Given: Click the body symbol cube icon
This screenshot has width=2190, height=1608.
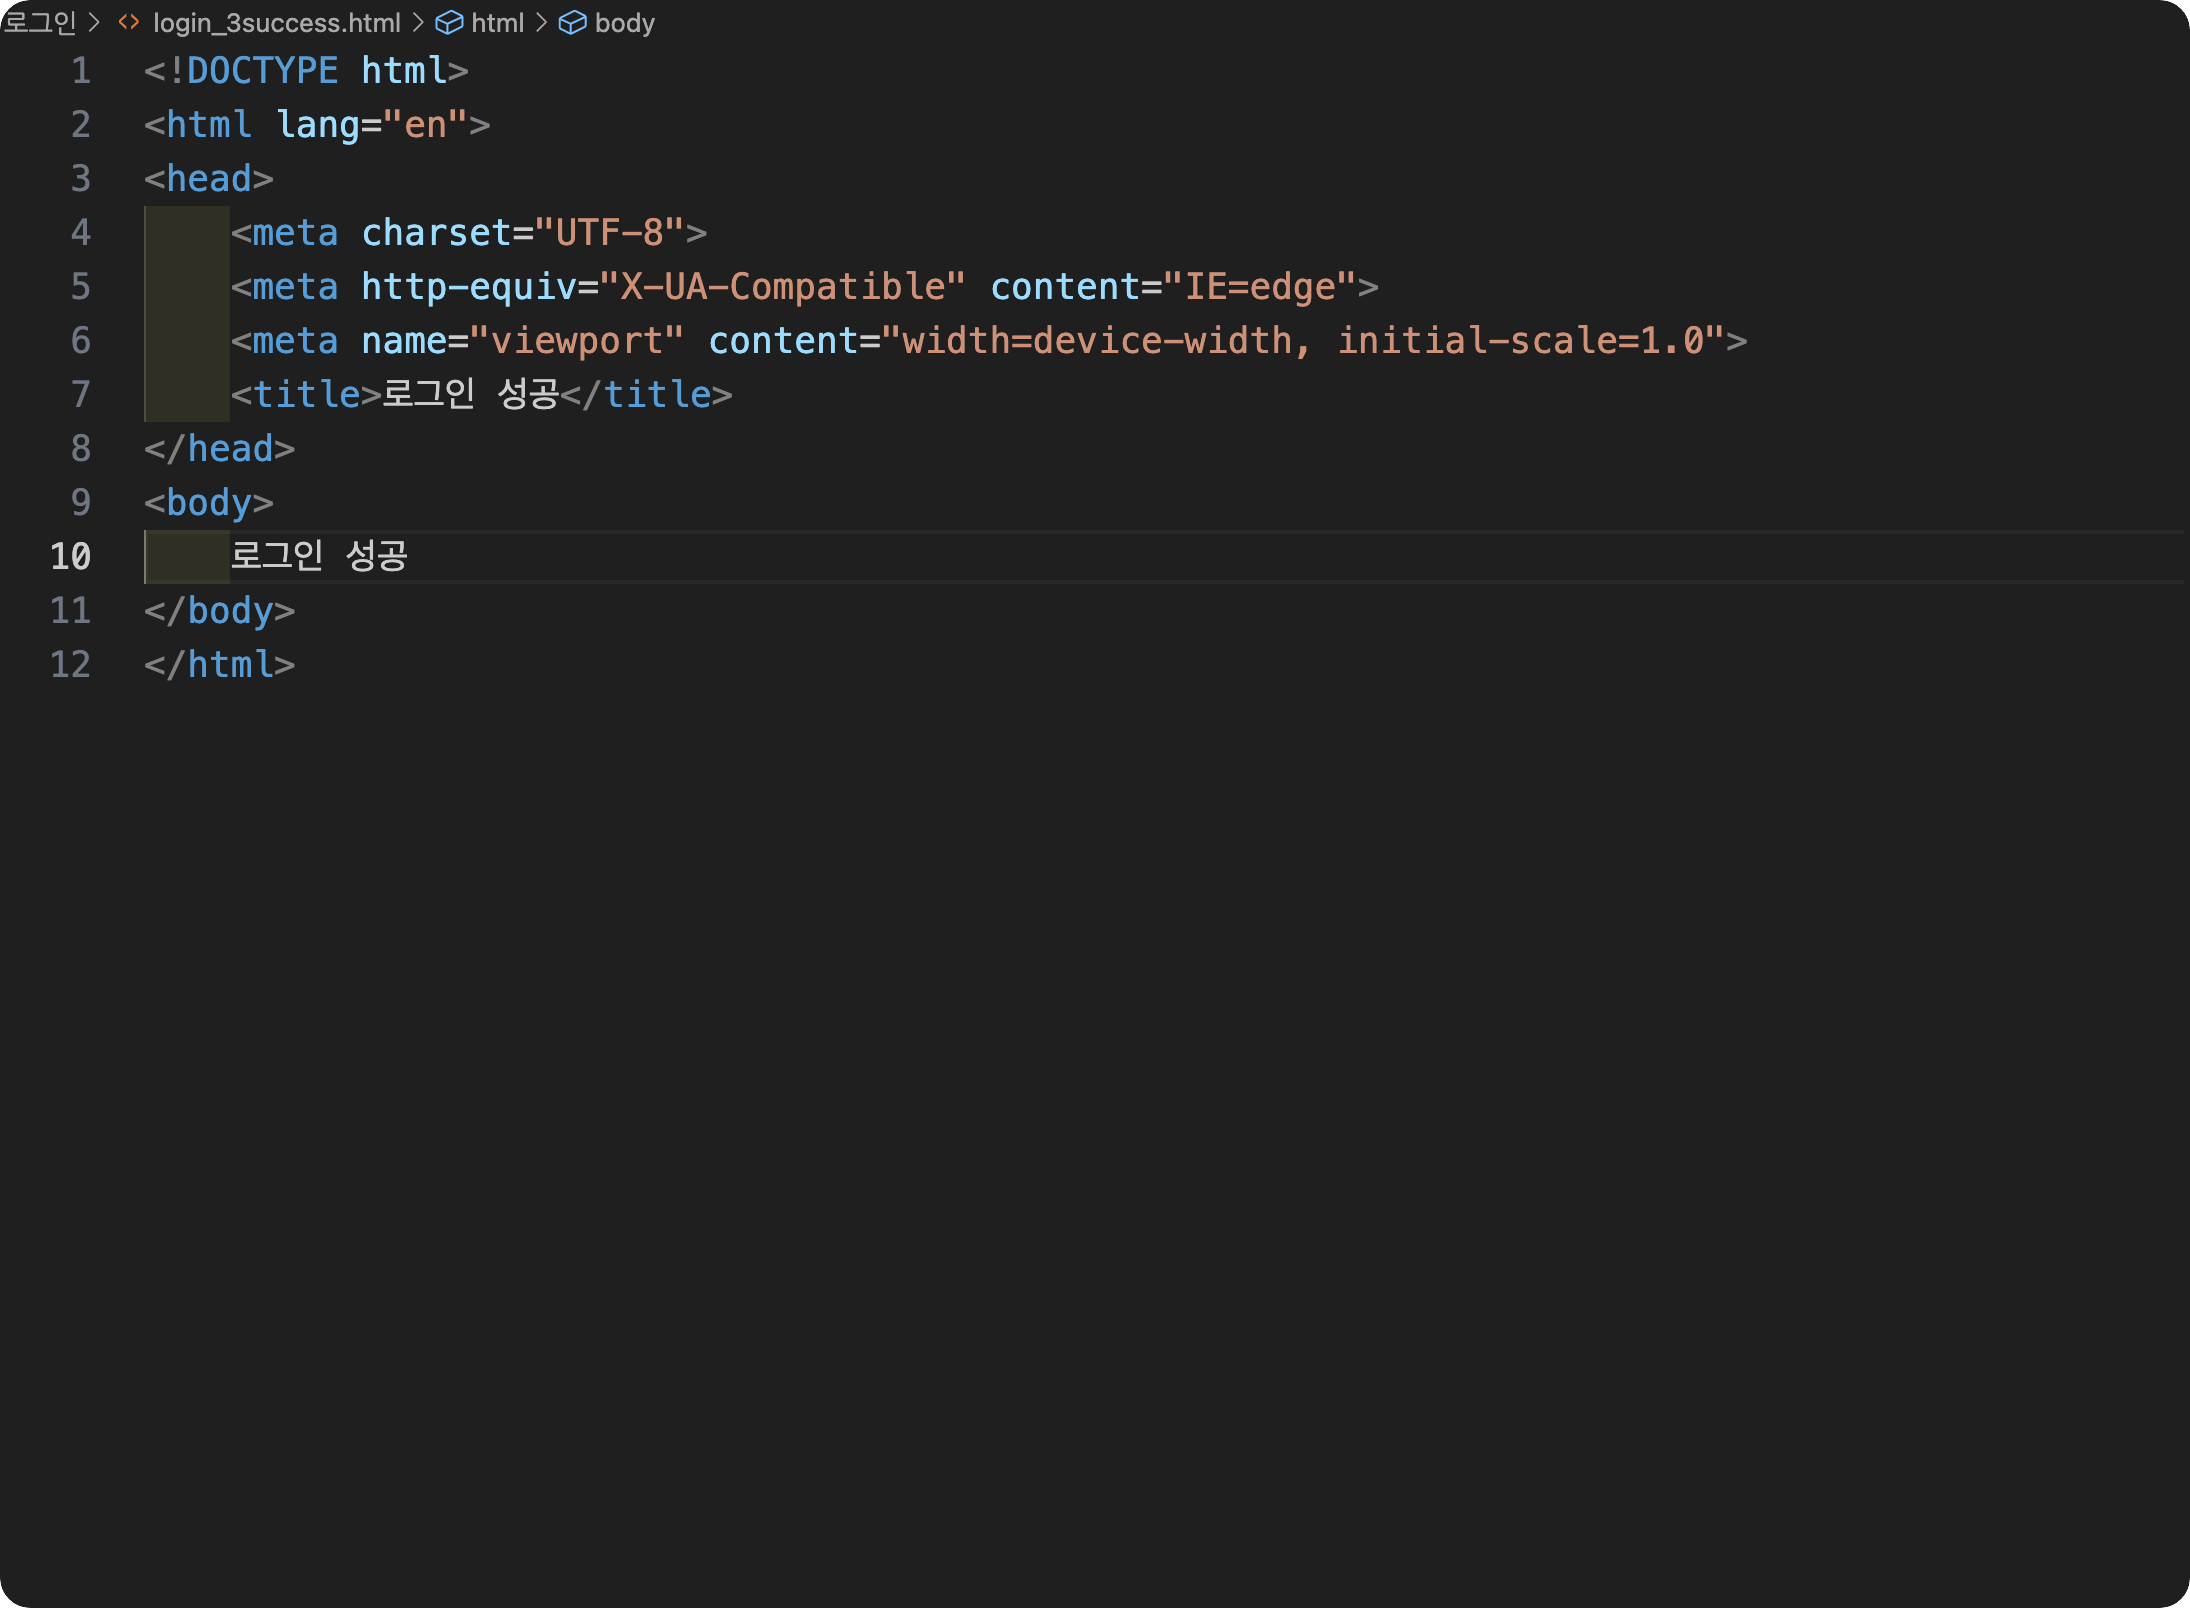Looking at the screenshot, I should point(572,22).
